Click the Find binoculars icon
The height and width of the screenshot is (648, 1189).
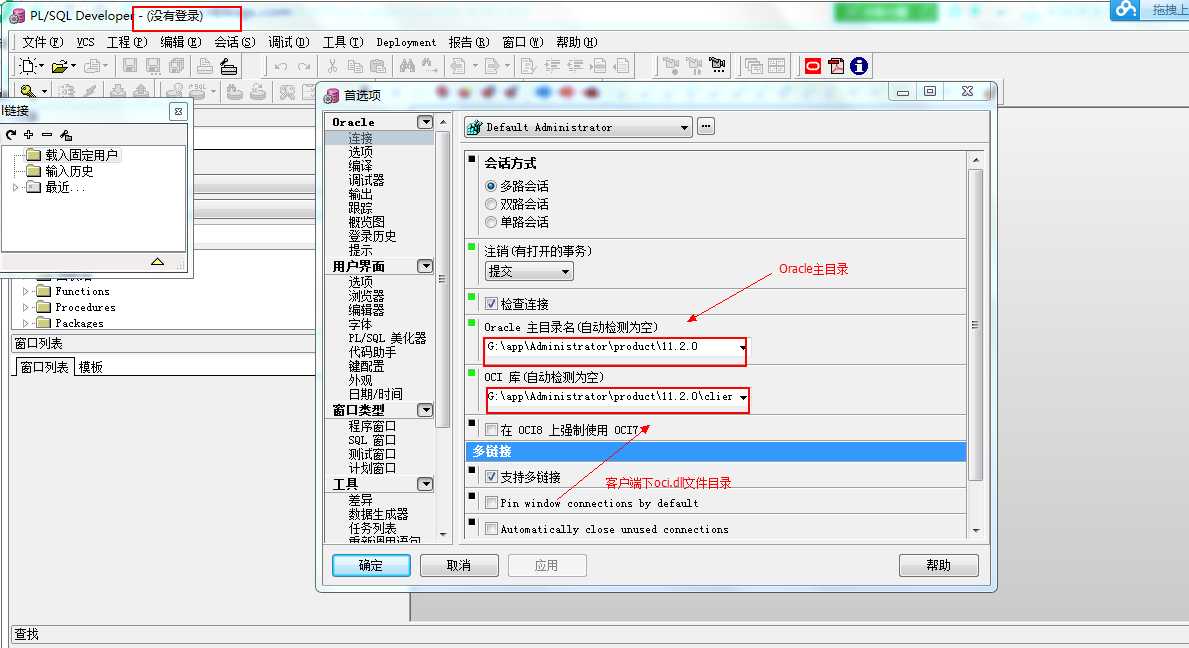(x=407, y=66)
